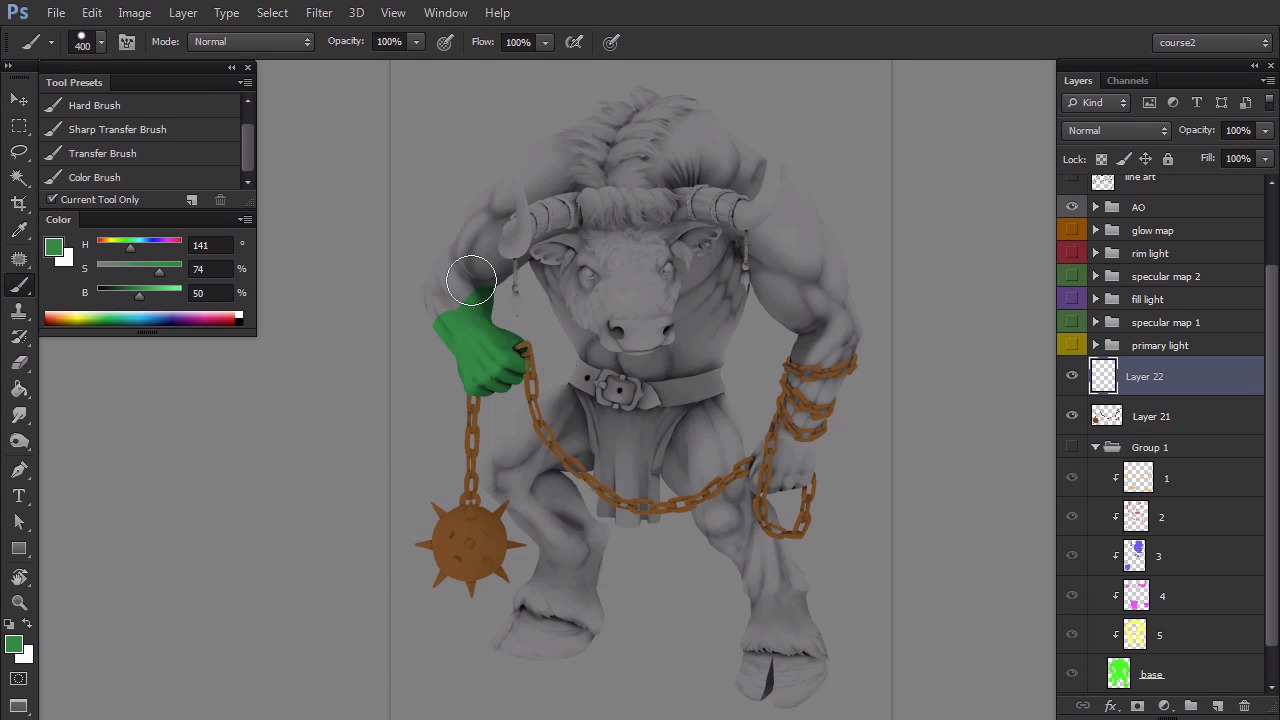This screenshot has height=720, width=1280.
Task: Choose the Zoom tool
Action: [x=19, y=603]
